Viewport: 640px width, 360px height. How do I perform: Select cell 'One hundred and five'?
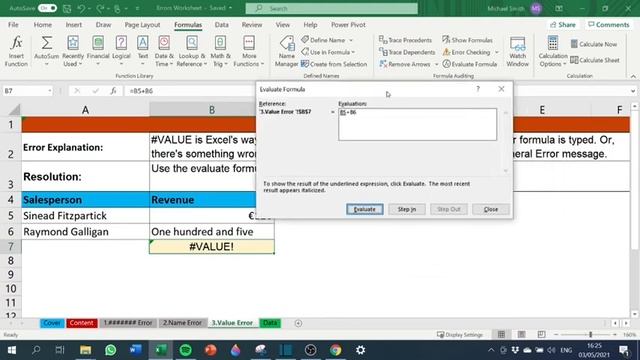[x=211, y=231]
